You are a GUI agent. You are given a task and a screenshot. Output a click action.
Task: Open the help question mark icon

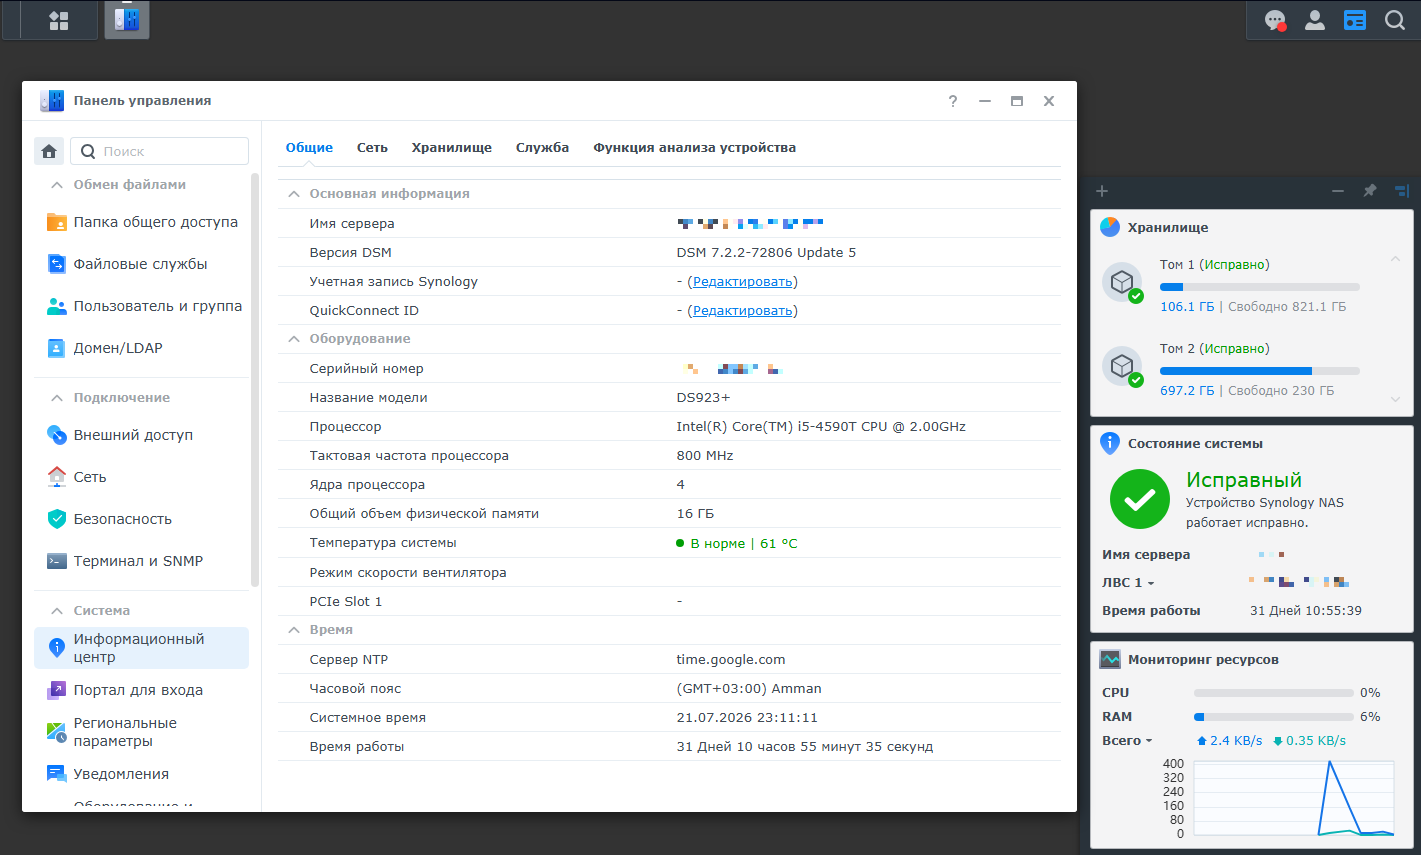coord(953,101)
